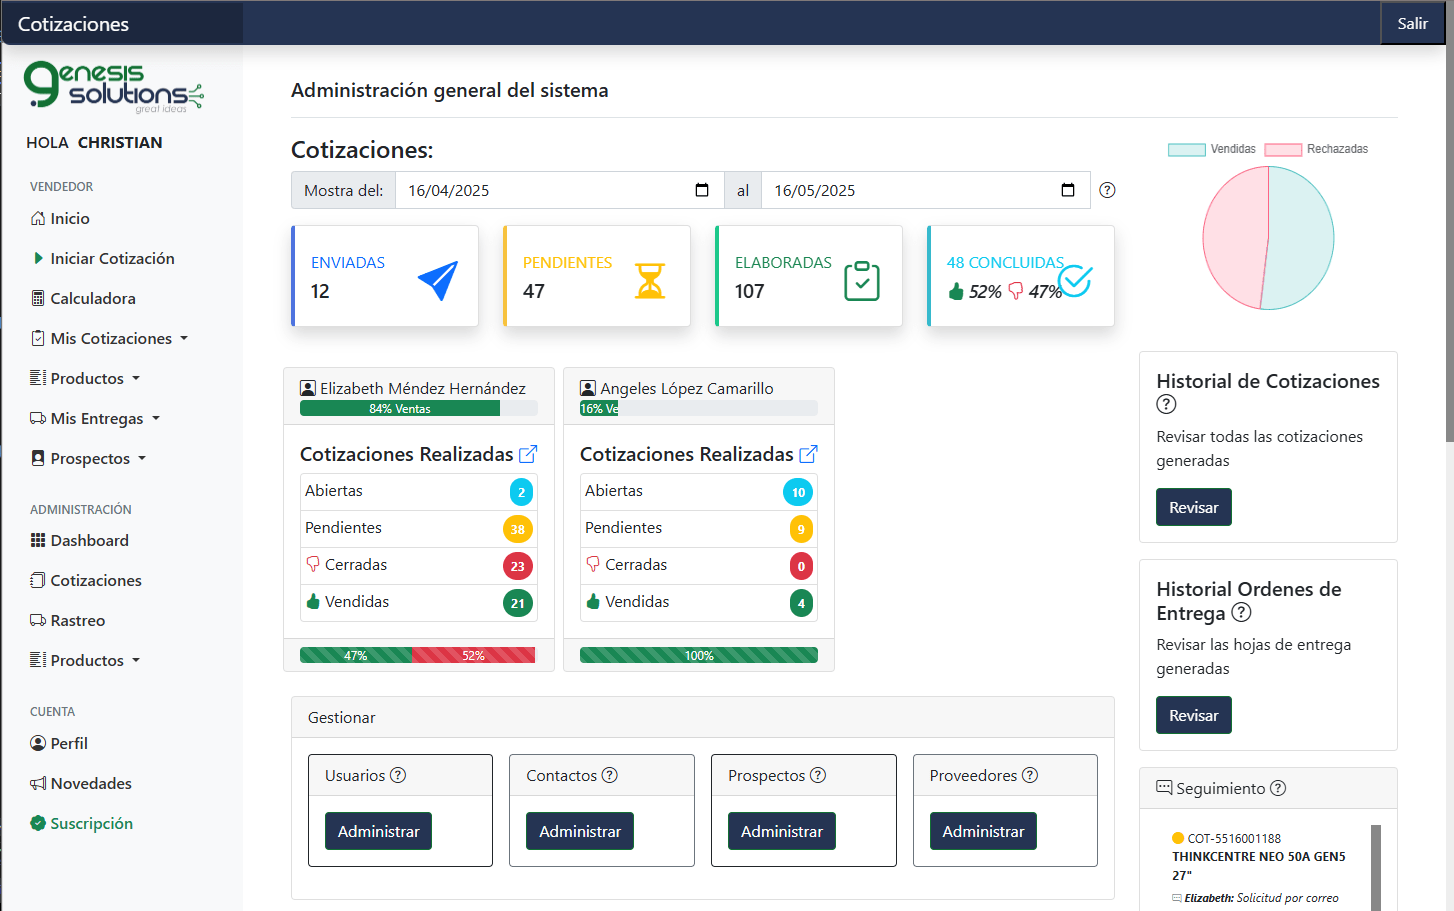Click Elizabeth's Vendidas badge 21
This screenshot has height=911, width=1454.
pyautogui.click(x=517, y=603)
